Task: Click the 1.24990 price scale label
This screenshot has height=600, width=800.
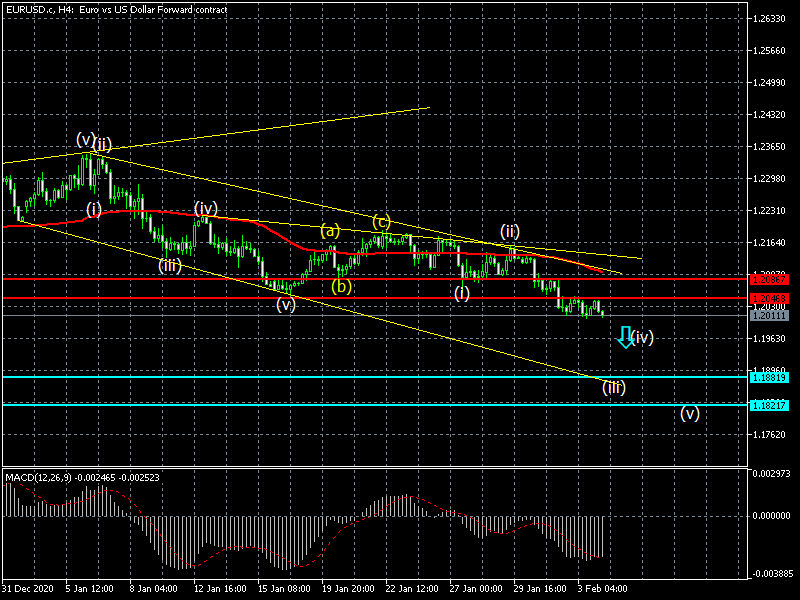Action: coord(769,83)
